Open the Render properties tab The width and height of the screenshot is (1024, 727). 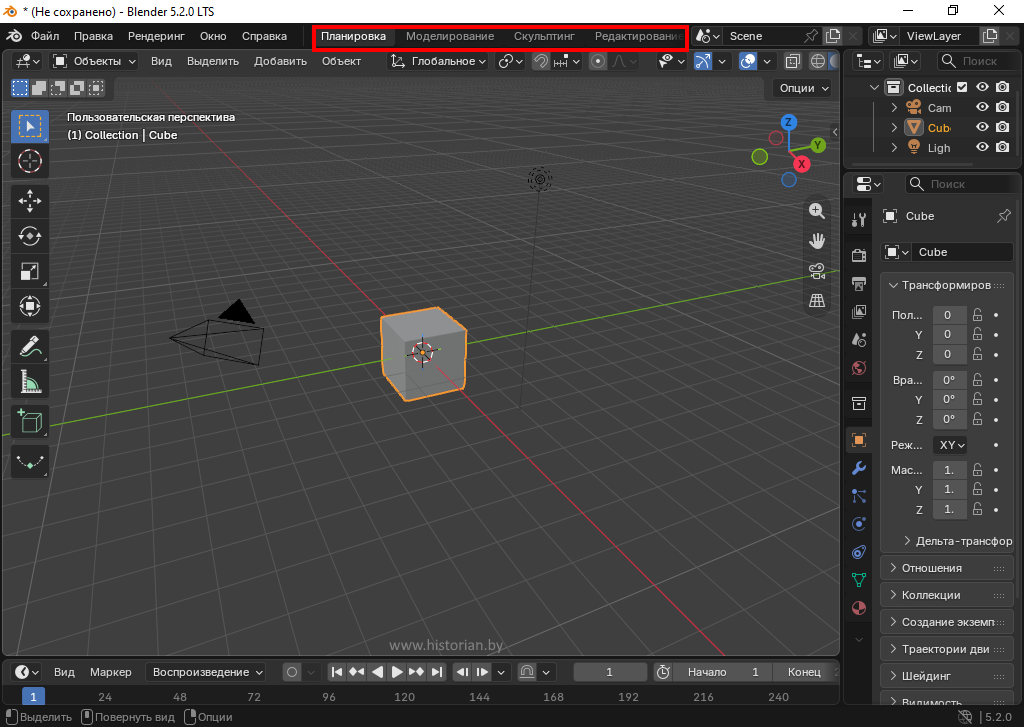pos(859,255)
